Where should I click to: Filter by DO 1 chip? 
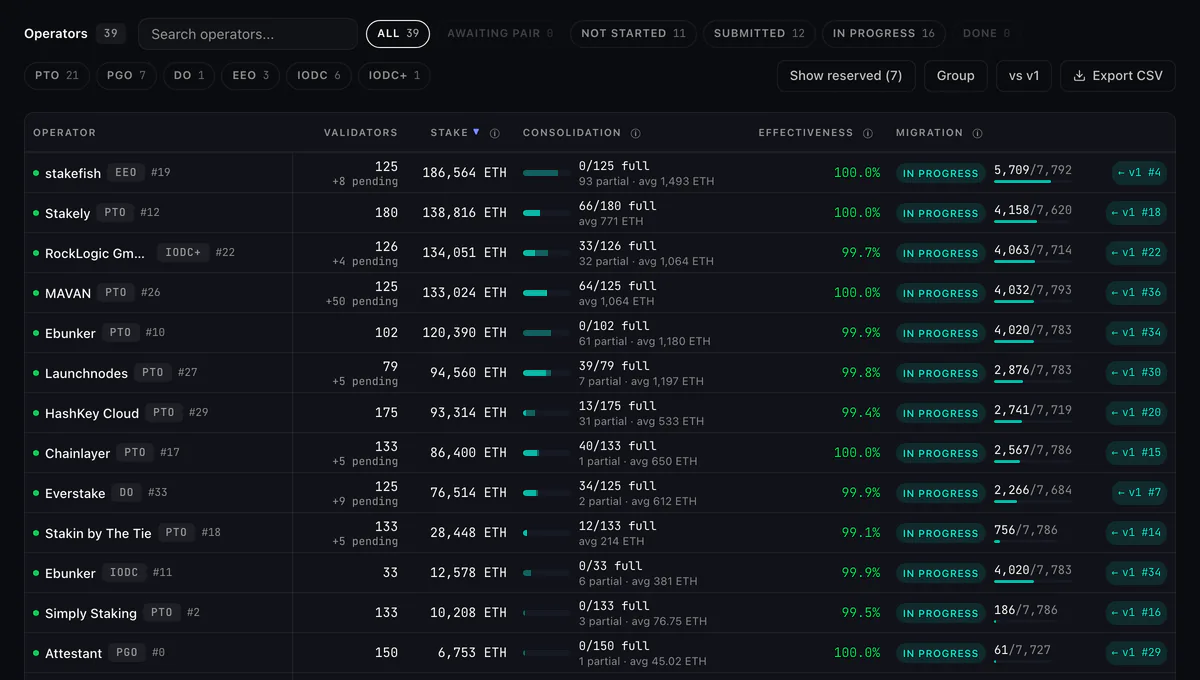click(x=188, y=76)
